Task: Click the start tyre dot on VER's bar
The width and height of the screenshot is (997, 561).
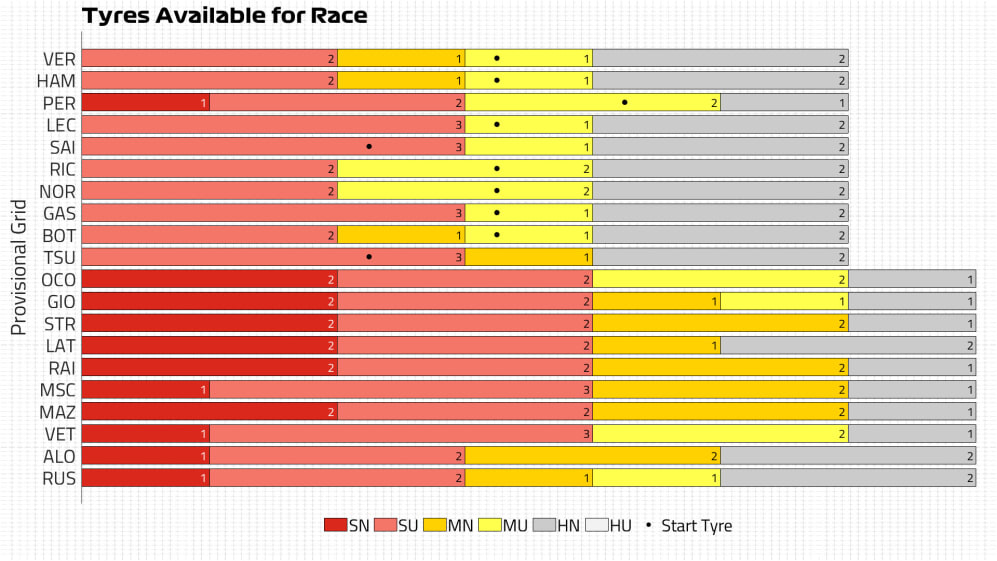Action: [x=497, y=58]
